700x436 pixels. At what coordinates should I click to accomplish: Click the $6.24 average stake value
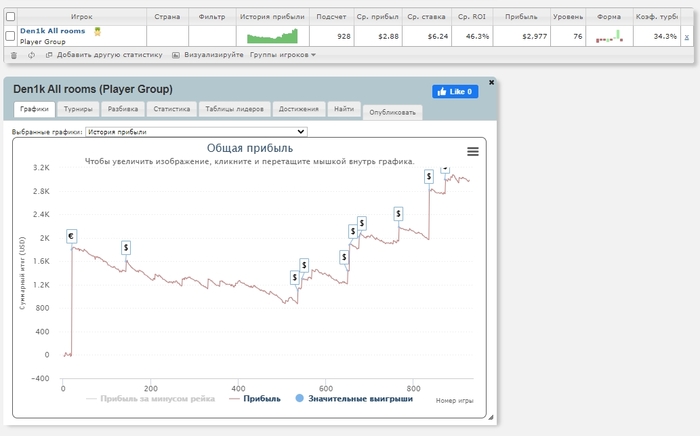pos(438,37)
